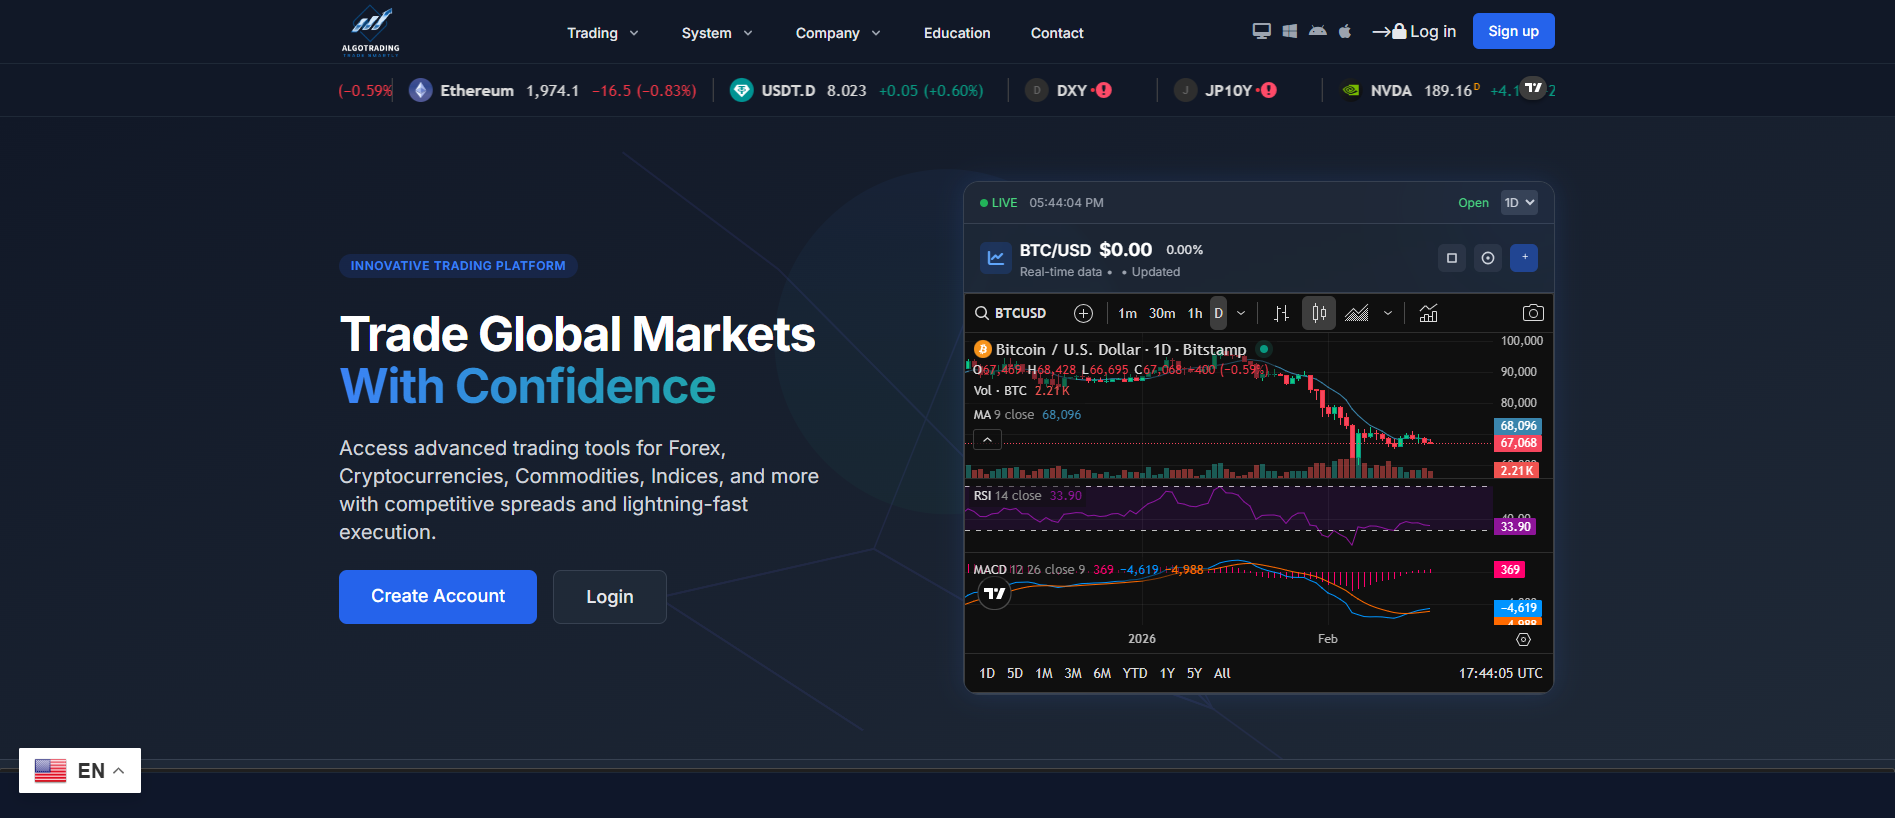1895x818 pixels.
Task: Click the Sign up button
Action: 1513,31
